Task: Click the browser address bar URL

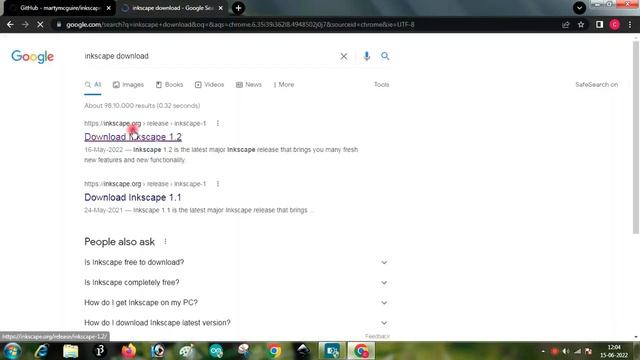Action: point(240,24)
